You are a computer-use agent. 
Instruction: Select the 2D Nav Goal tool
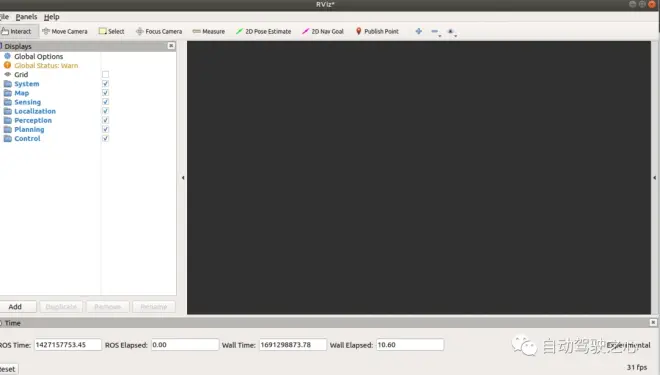coord(323,32)
